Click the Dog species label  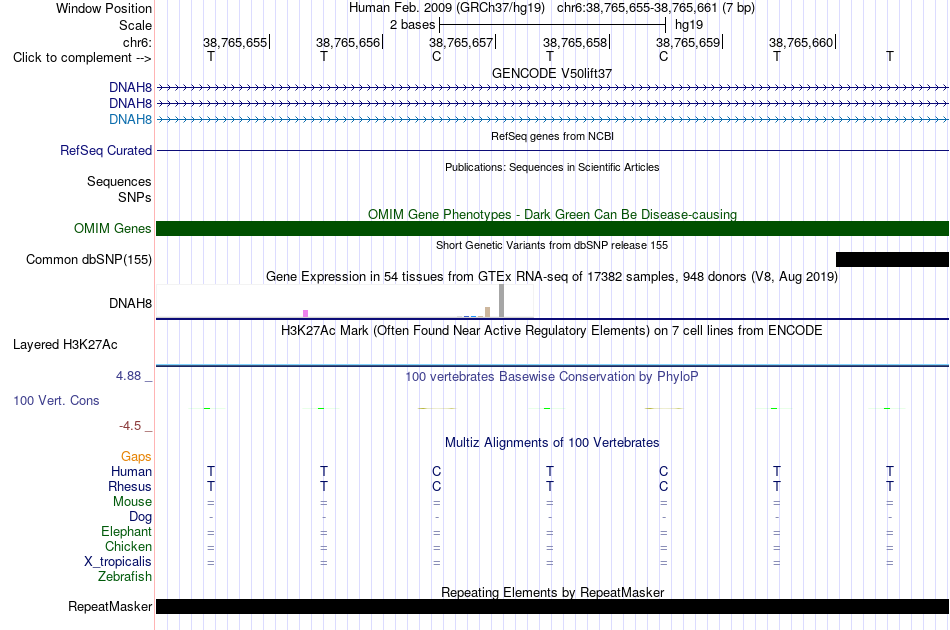(x=140, y=517)
